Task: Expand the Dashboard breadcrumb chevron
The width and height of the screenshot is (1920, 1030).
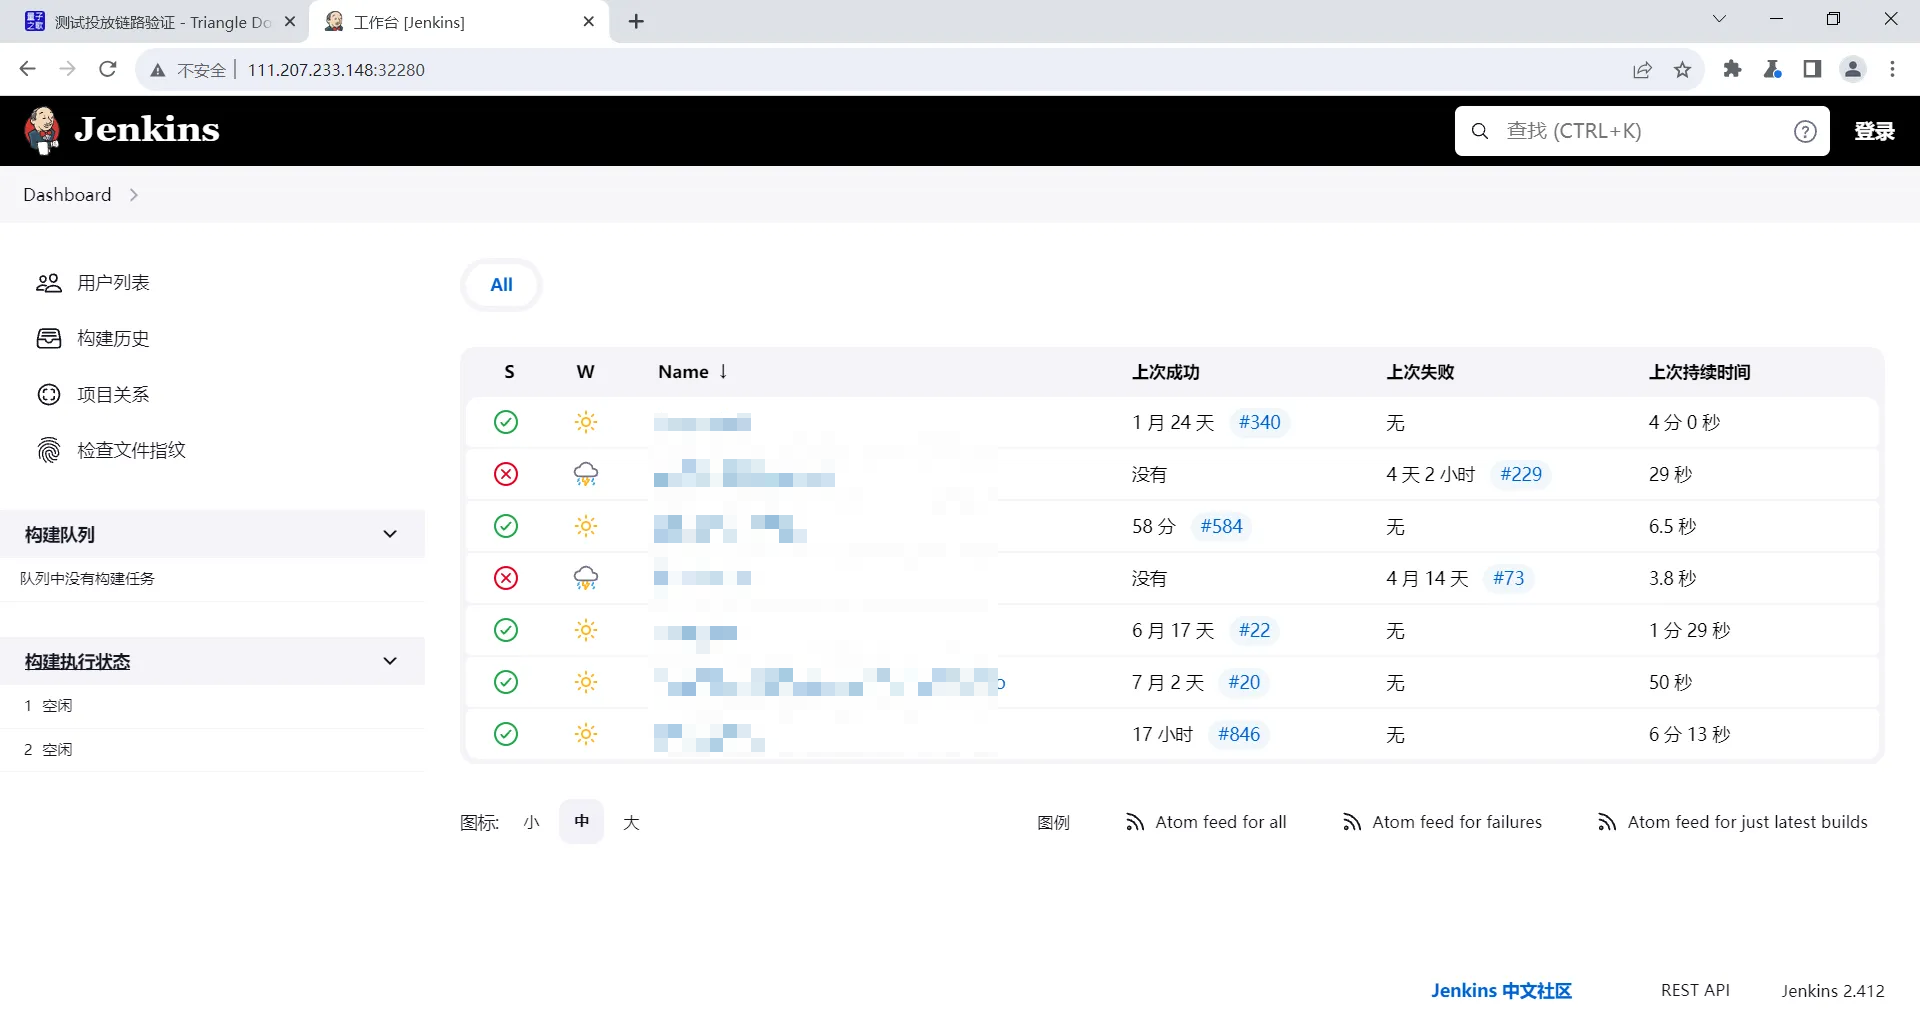Action: 134,195
